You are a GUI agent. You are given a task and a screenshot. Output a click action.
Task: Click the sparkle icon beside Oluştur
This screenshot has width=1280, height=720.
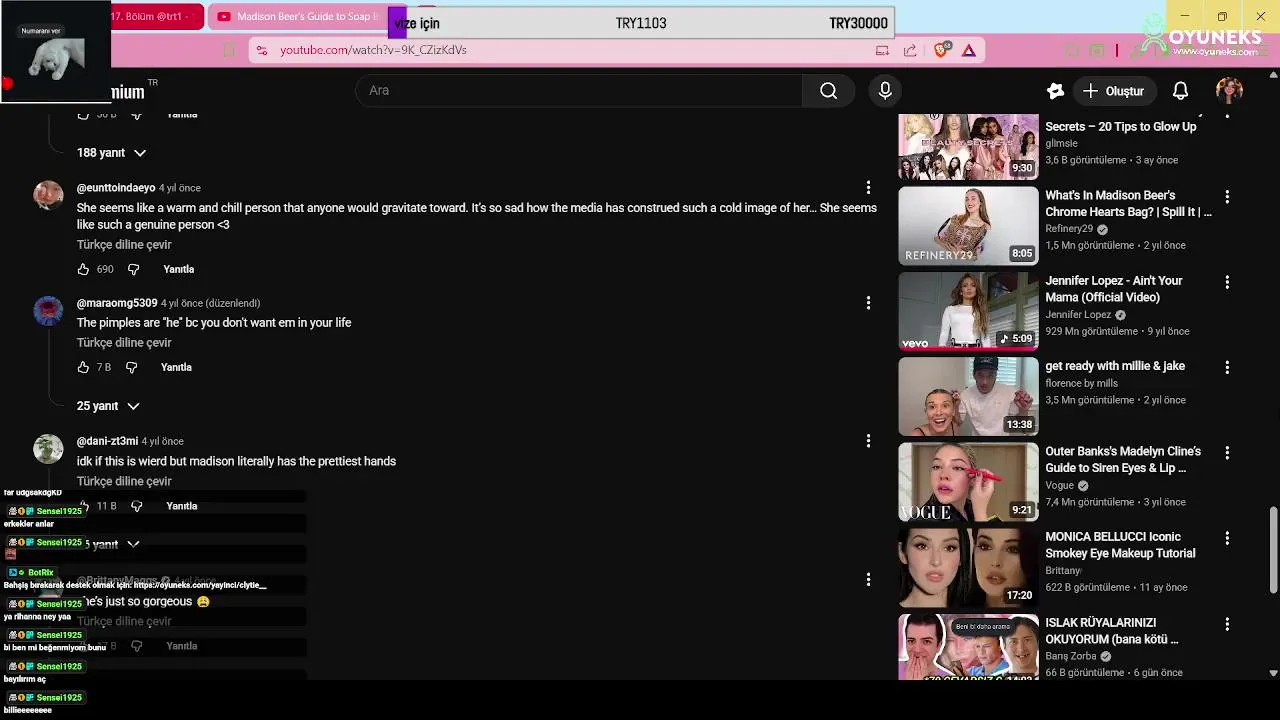[x=1055, y=91]
